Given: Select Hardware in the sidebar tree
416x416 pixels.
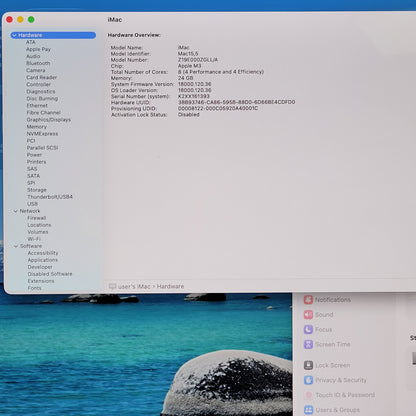Looking at the screenshot, I should (53, 35).
